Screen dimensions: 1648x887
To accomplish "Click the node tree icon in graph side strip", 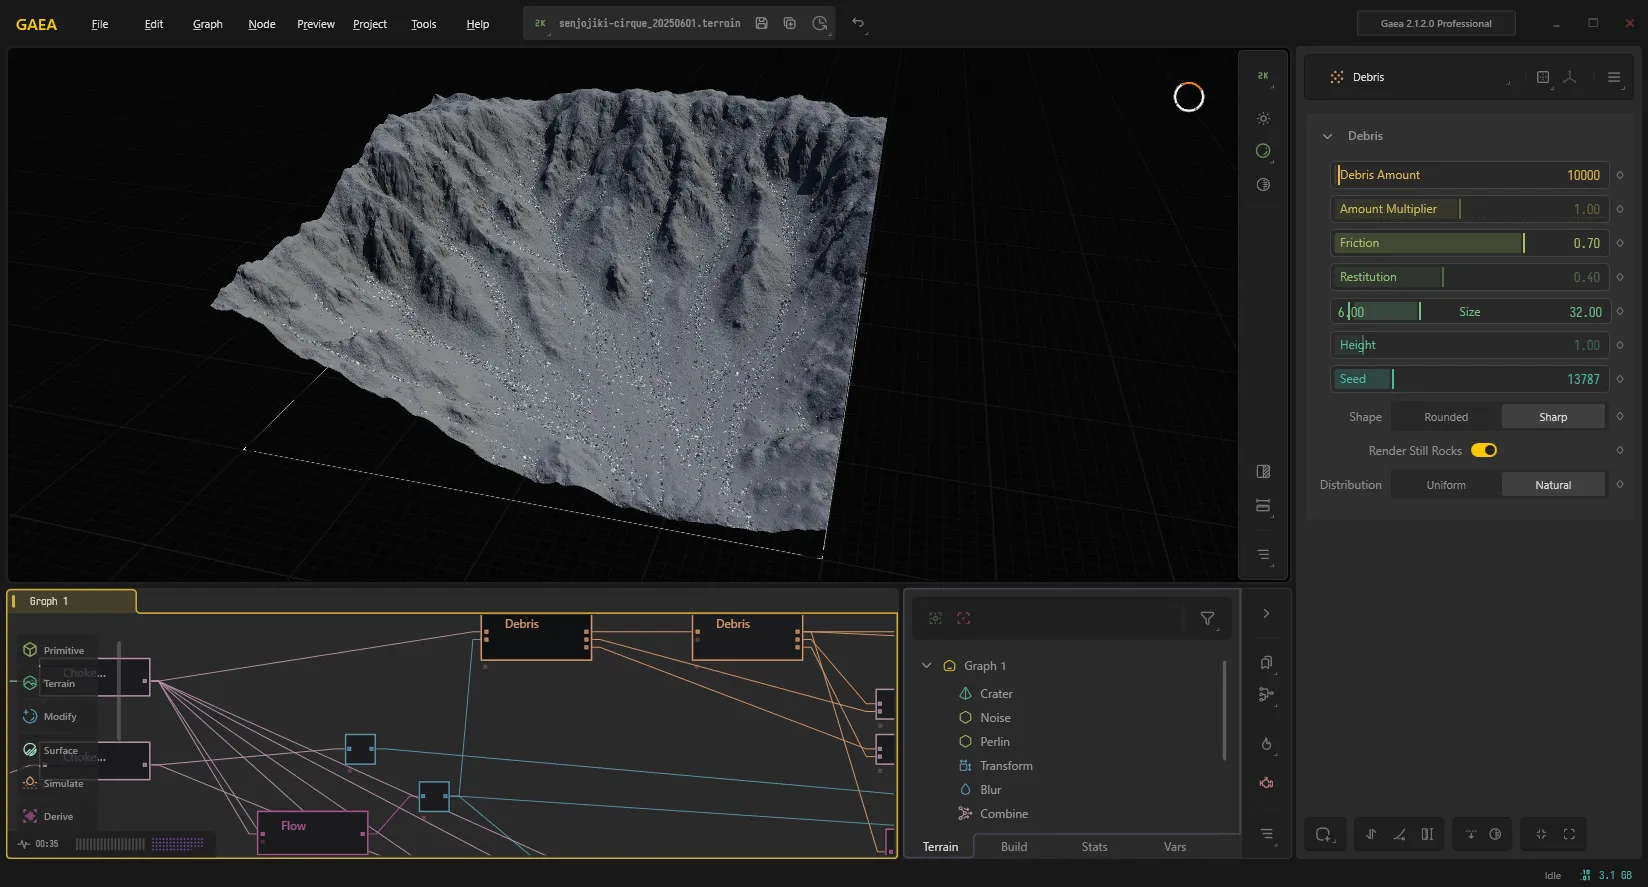I will coord(1266,695).
